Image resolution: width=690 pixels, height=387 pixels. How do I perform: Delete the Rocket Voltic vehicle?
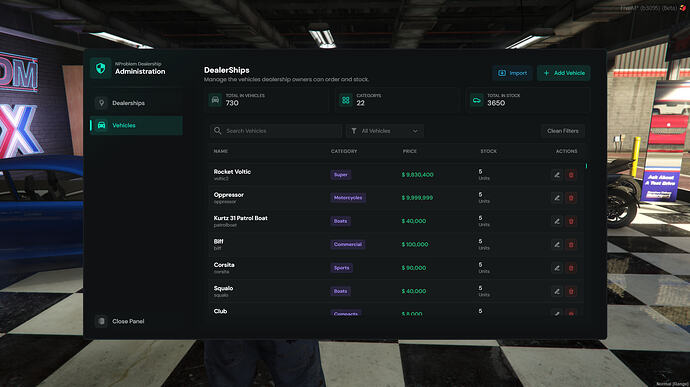coord(571,175)
